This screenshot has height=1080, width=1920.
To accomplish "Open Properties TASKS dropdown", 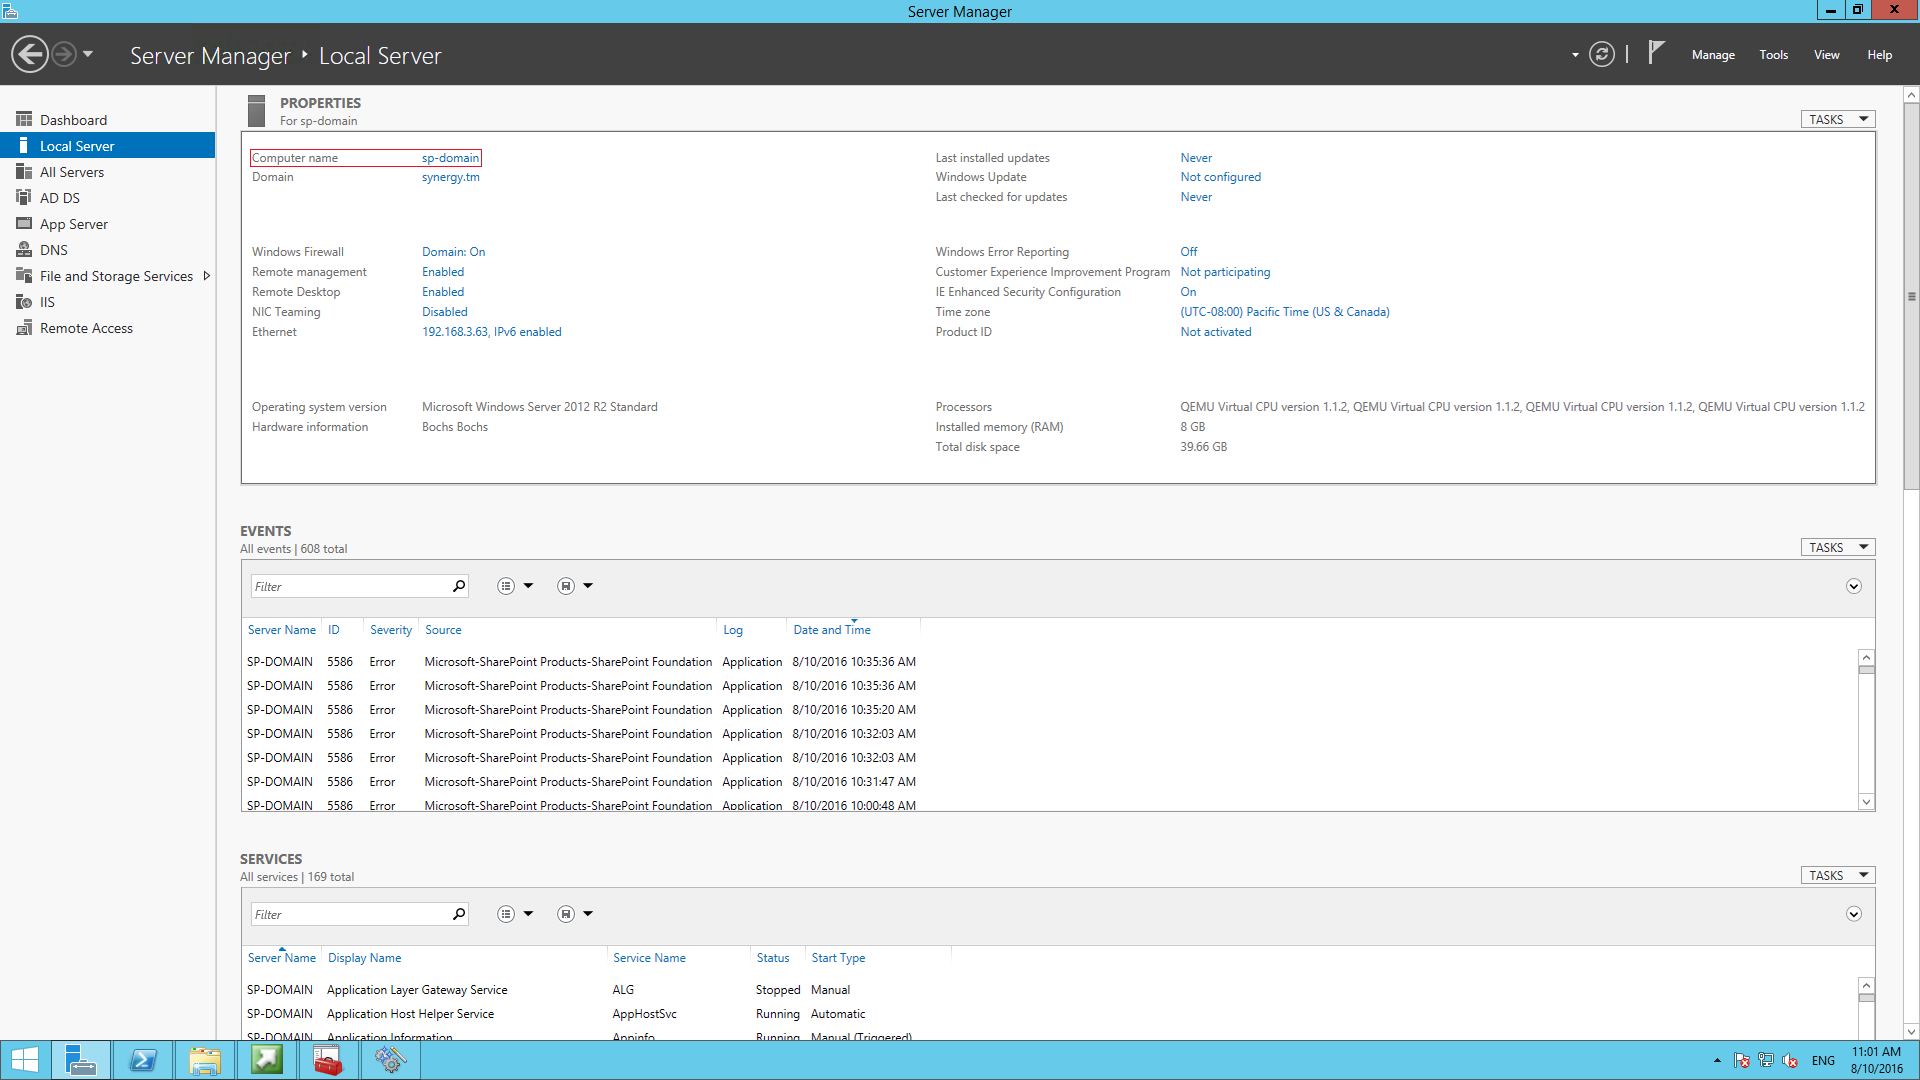I will tap(1838, 119).
